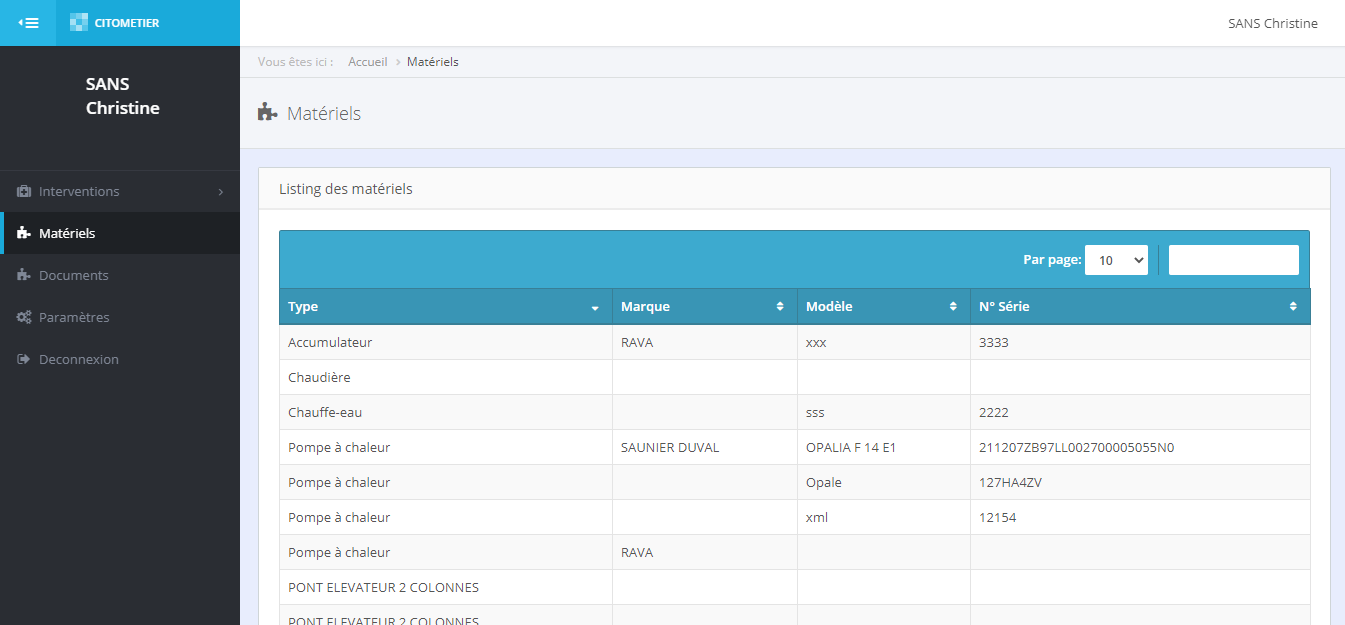Click Matériels in the breadcrumb
Screen dimensions: 1345x625
(x=433, y=62)
